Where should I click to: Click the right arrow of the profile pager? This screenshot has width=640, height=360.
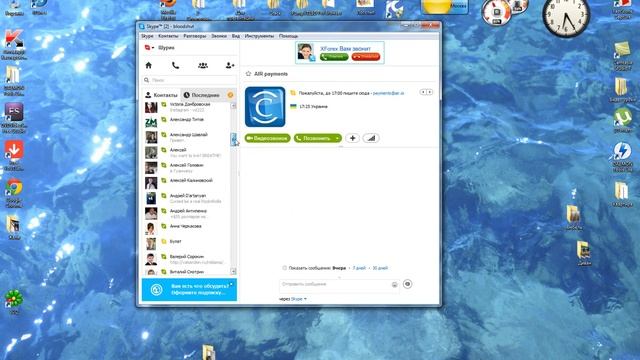click(429, 92)
